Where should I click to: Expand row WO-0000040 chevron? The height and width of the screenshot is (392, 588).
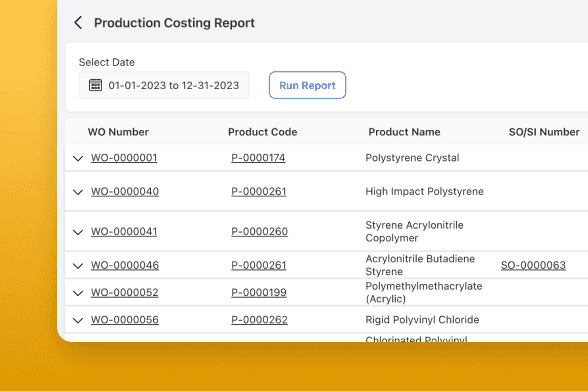coord(78,192)
